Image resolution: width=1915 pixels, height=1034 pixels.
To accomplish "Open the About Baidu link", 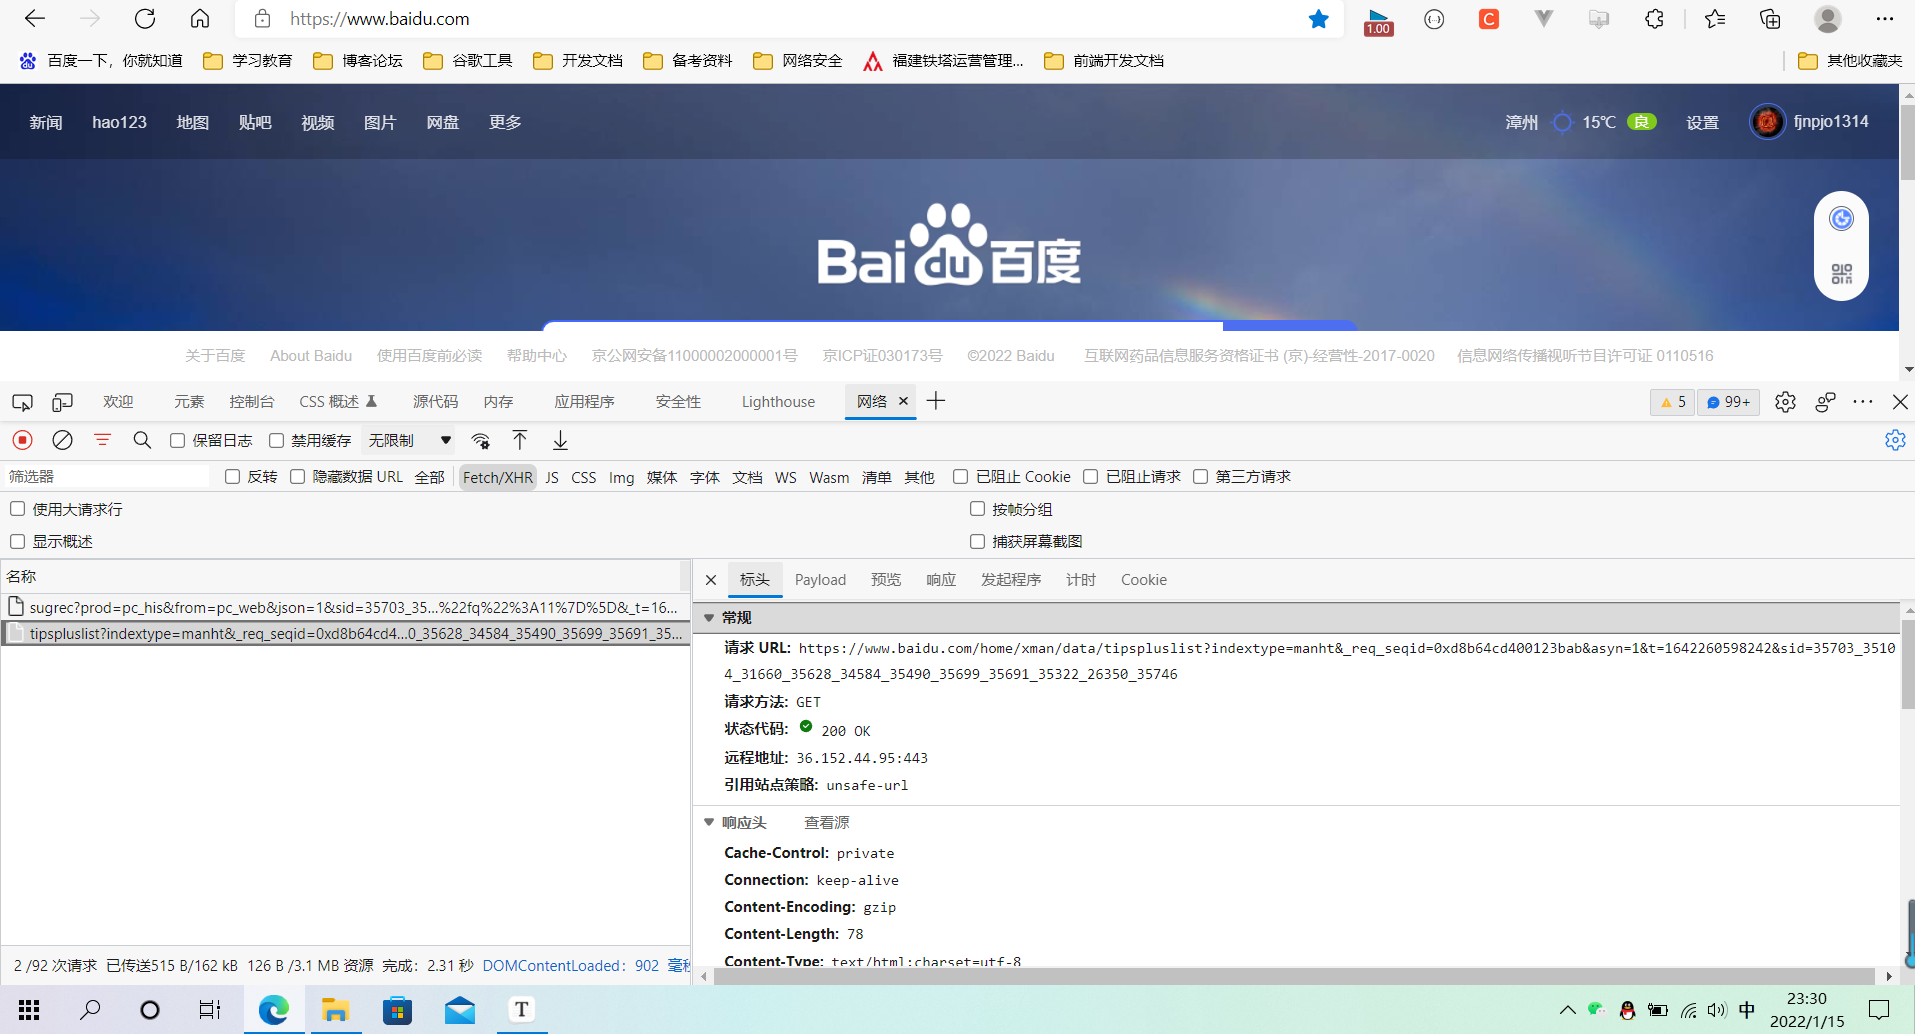I will 310,355.
